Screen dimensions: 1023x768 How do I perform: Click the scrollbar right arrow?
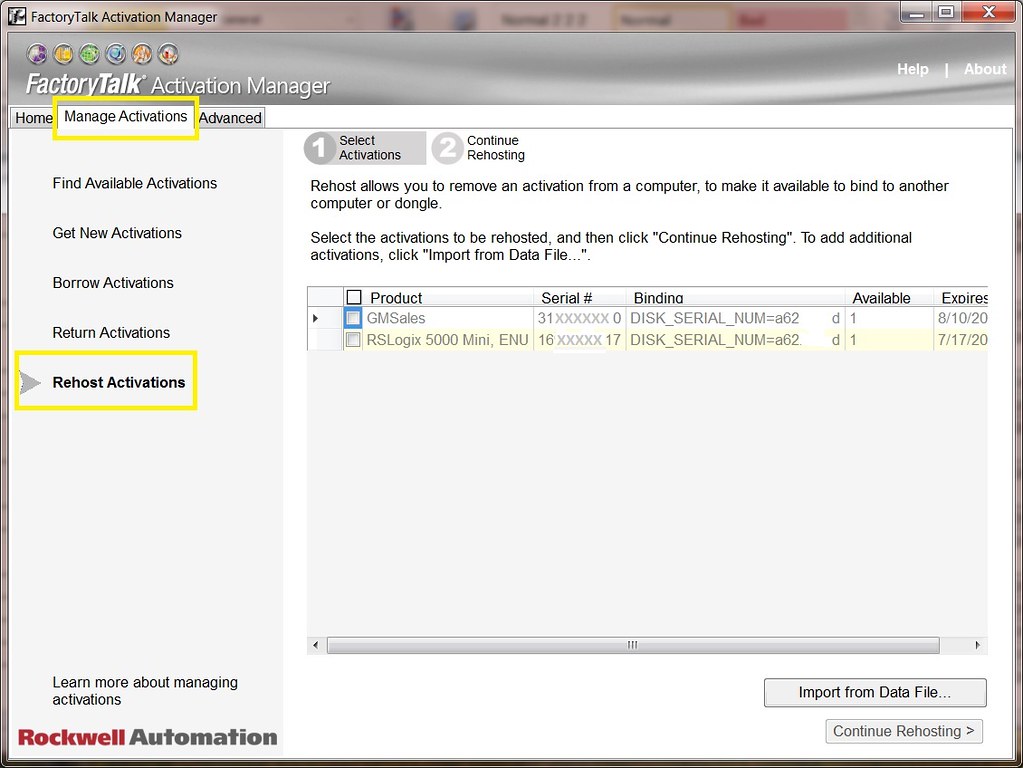tap(977, 645)
